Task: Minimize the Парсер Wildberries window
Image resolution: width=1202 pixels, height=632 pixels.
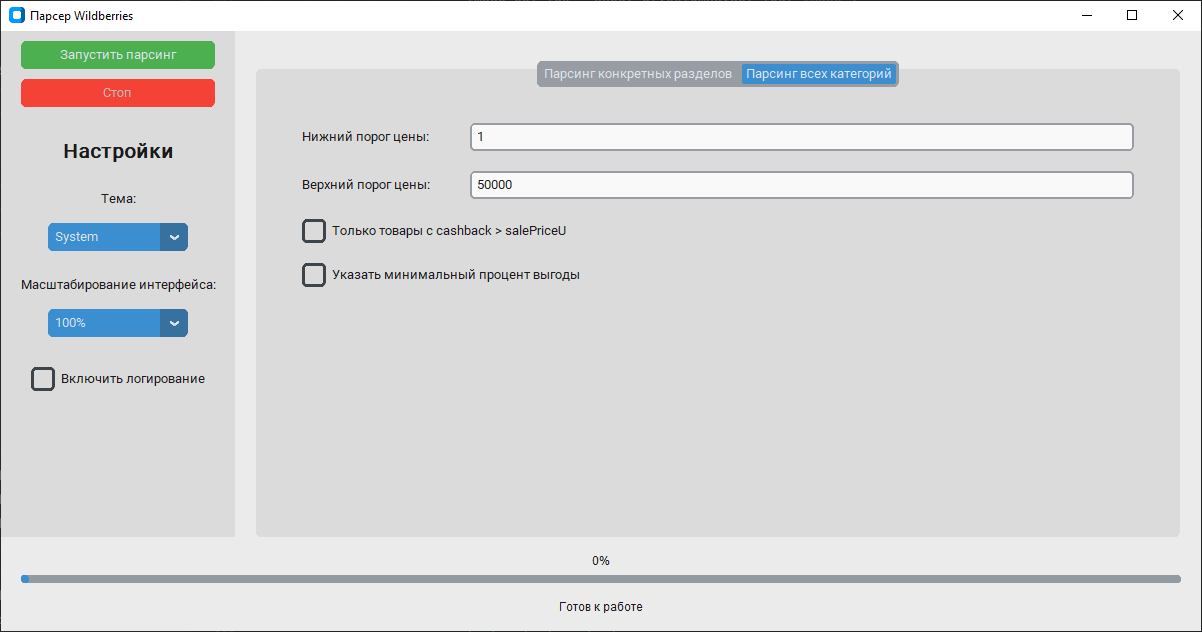Action: 1086,16
